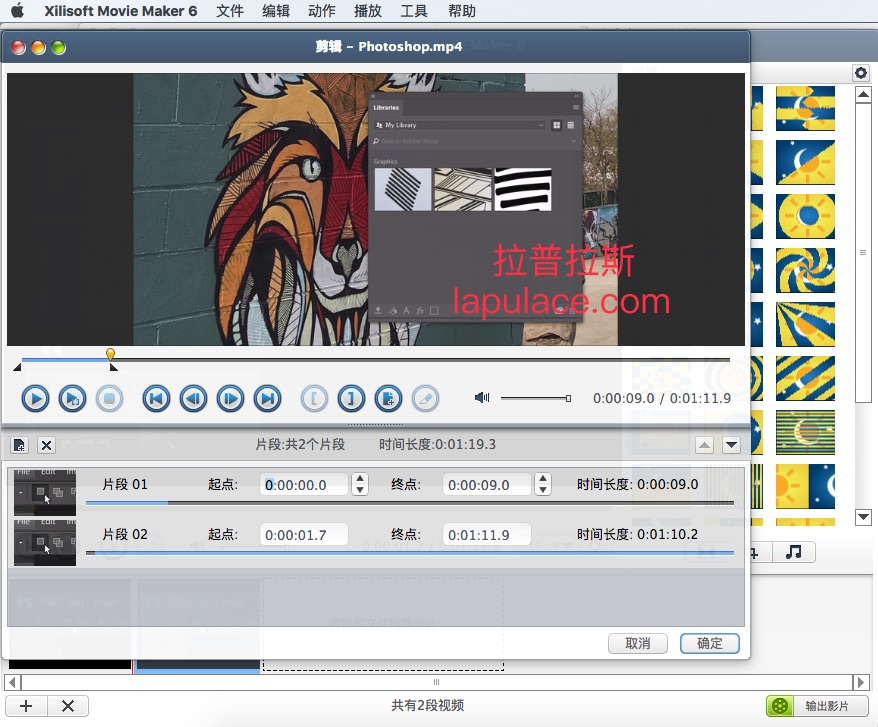Set the segment end point bracket

(351, 399)
